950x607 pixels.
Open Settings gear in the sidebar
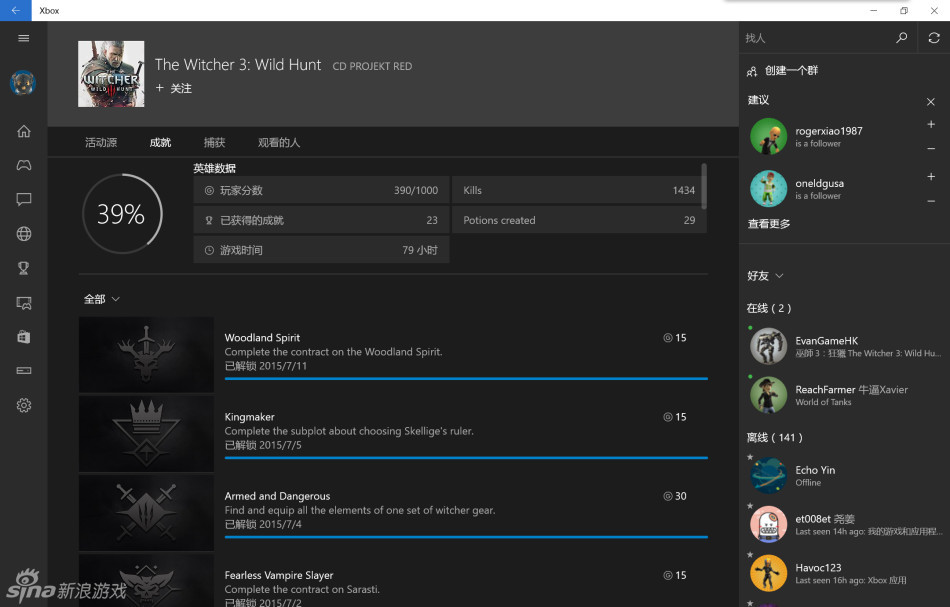pyautogui.click(x=24, y=405)
